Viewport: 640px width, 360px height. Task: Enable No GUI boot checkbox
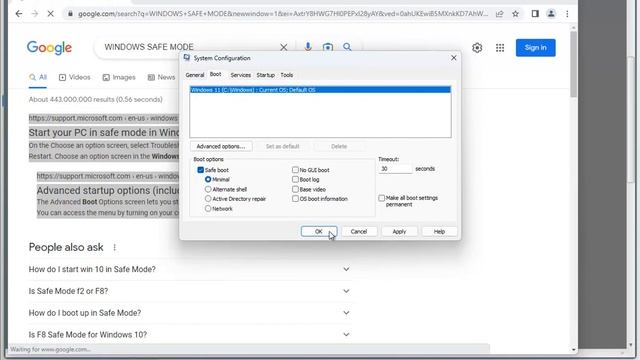click(295, 170)
